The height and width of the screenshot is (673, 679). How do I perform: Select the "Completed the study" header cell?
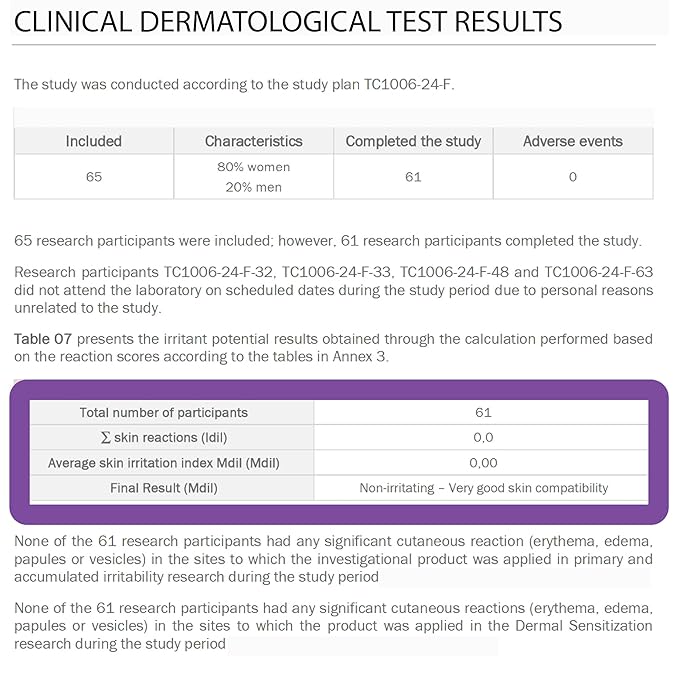click(413, 141)
